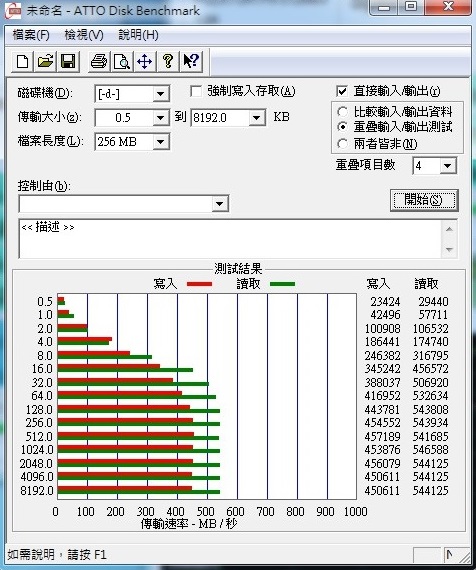Click write value 456079 in results
Viewport: 476px width, 570px height.
pyautogui.click(x=383, y=463)
